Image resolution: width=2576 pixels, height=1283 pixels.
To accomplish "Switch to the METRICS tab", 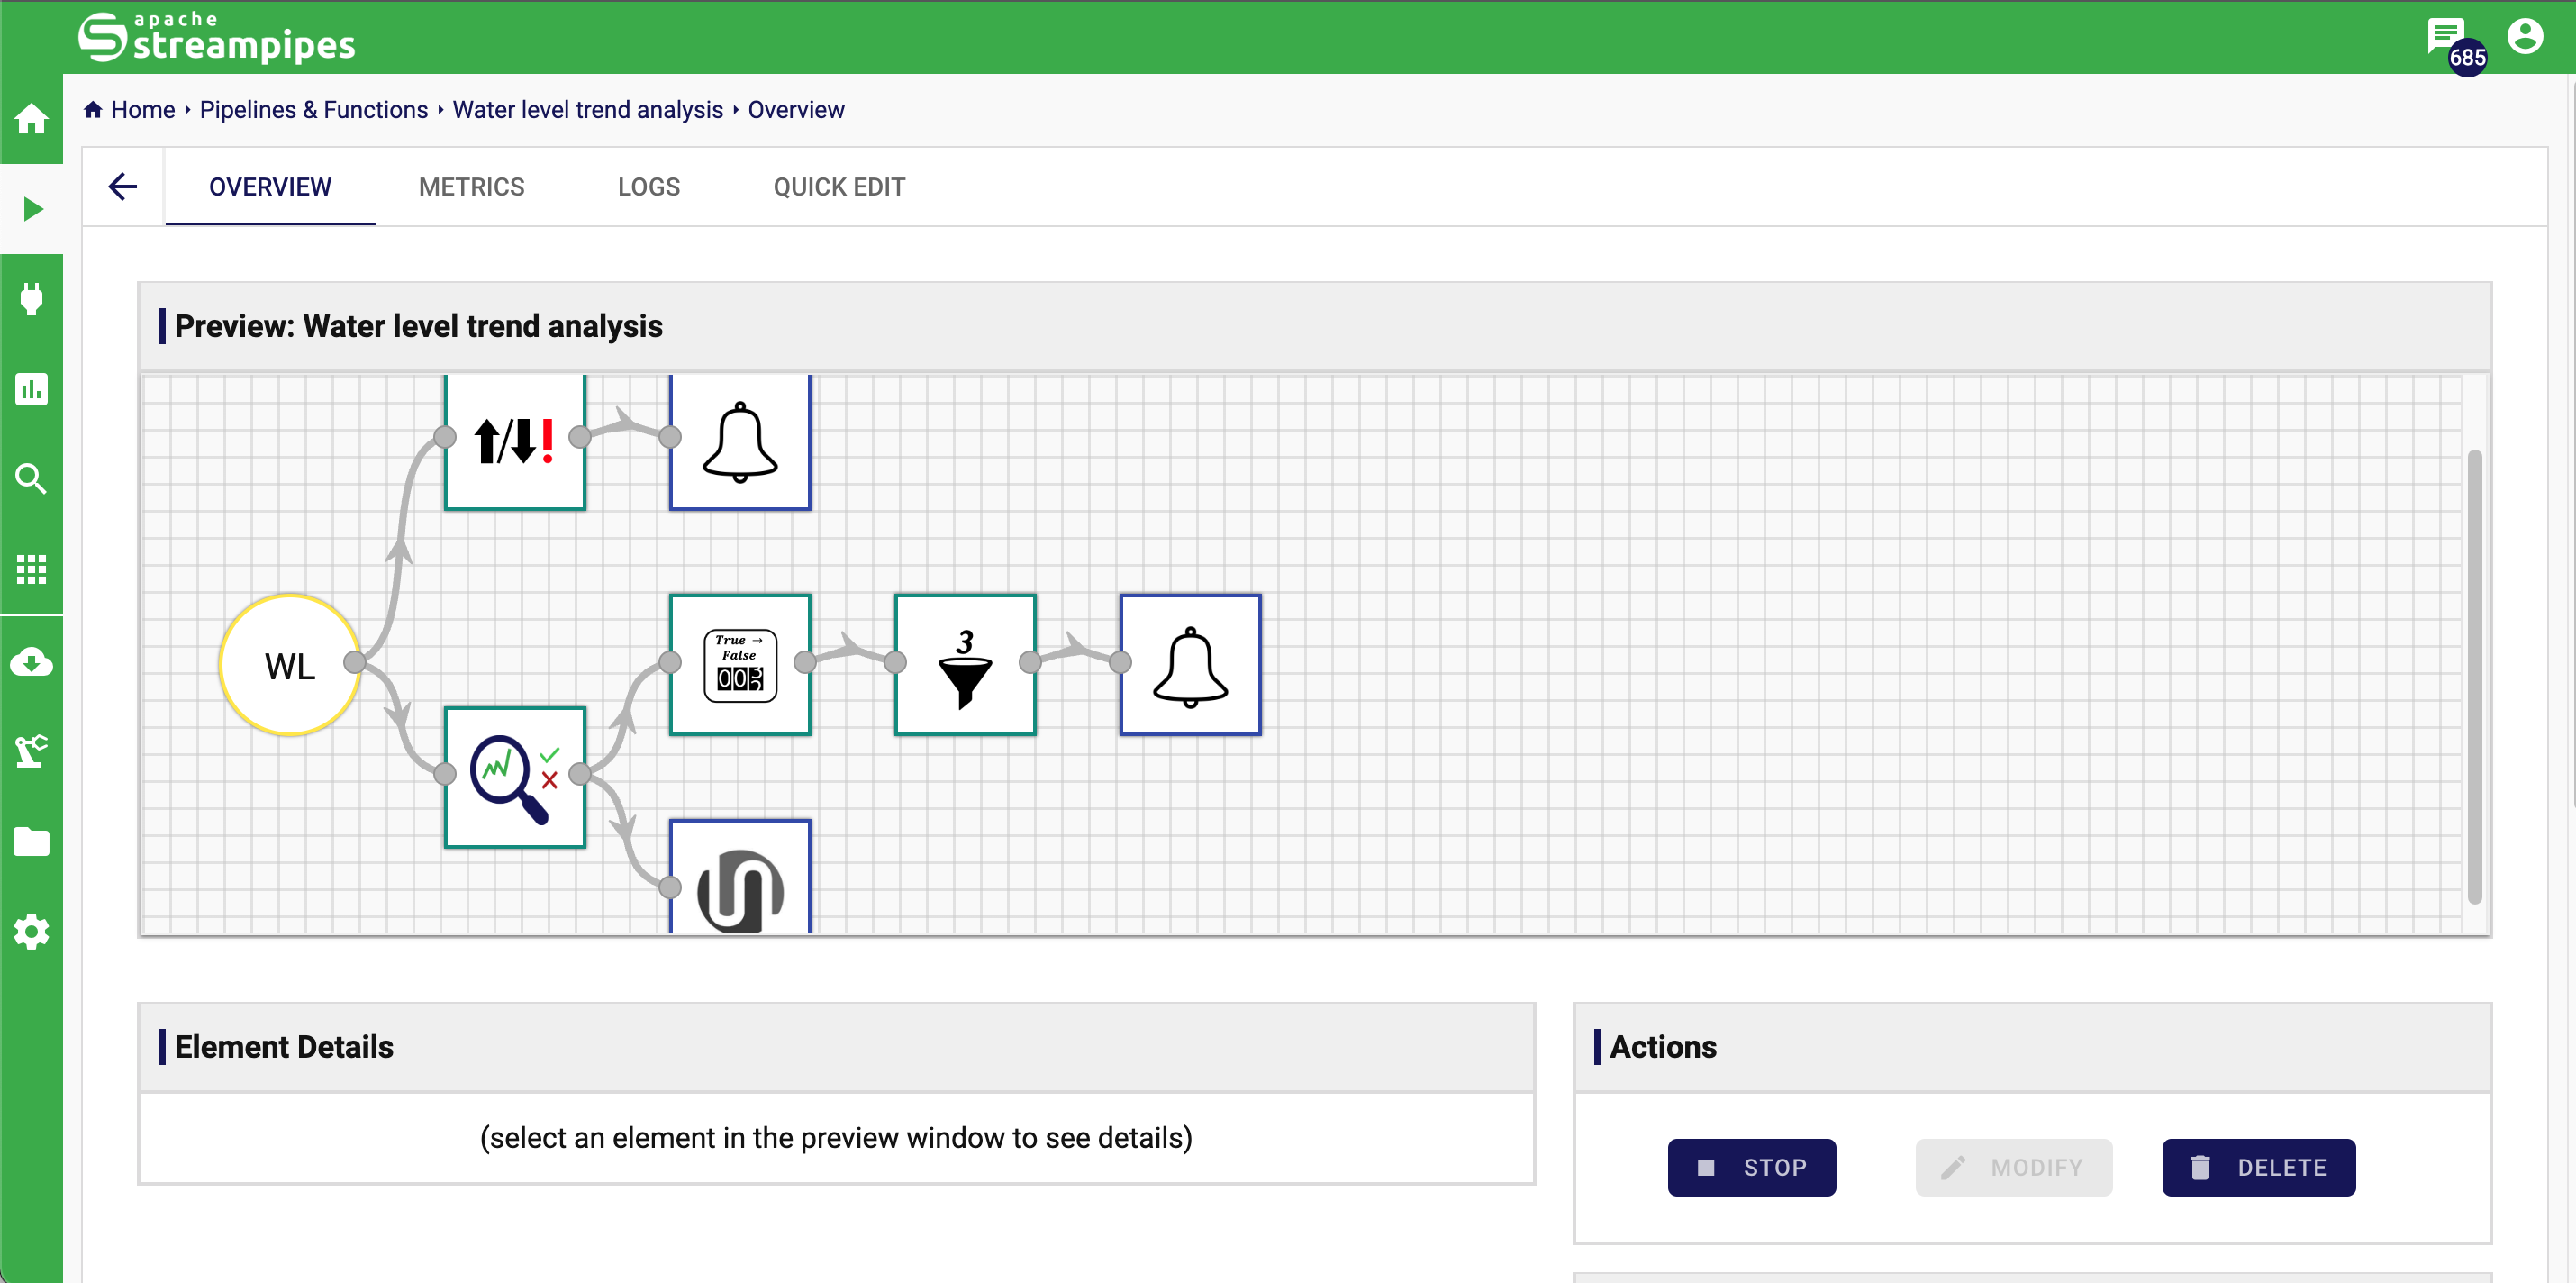I will pyautogui.click(x=471, y=187).
